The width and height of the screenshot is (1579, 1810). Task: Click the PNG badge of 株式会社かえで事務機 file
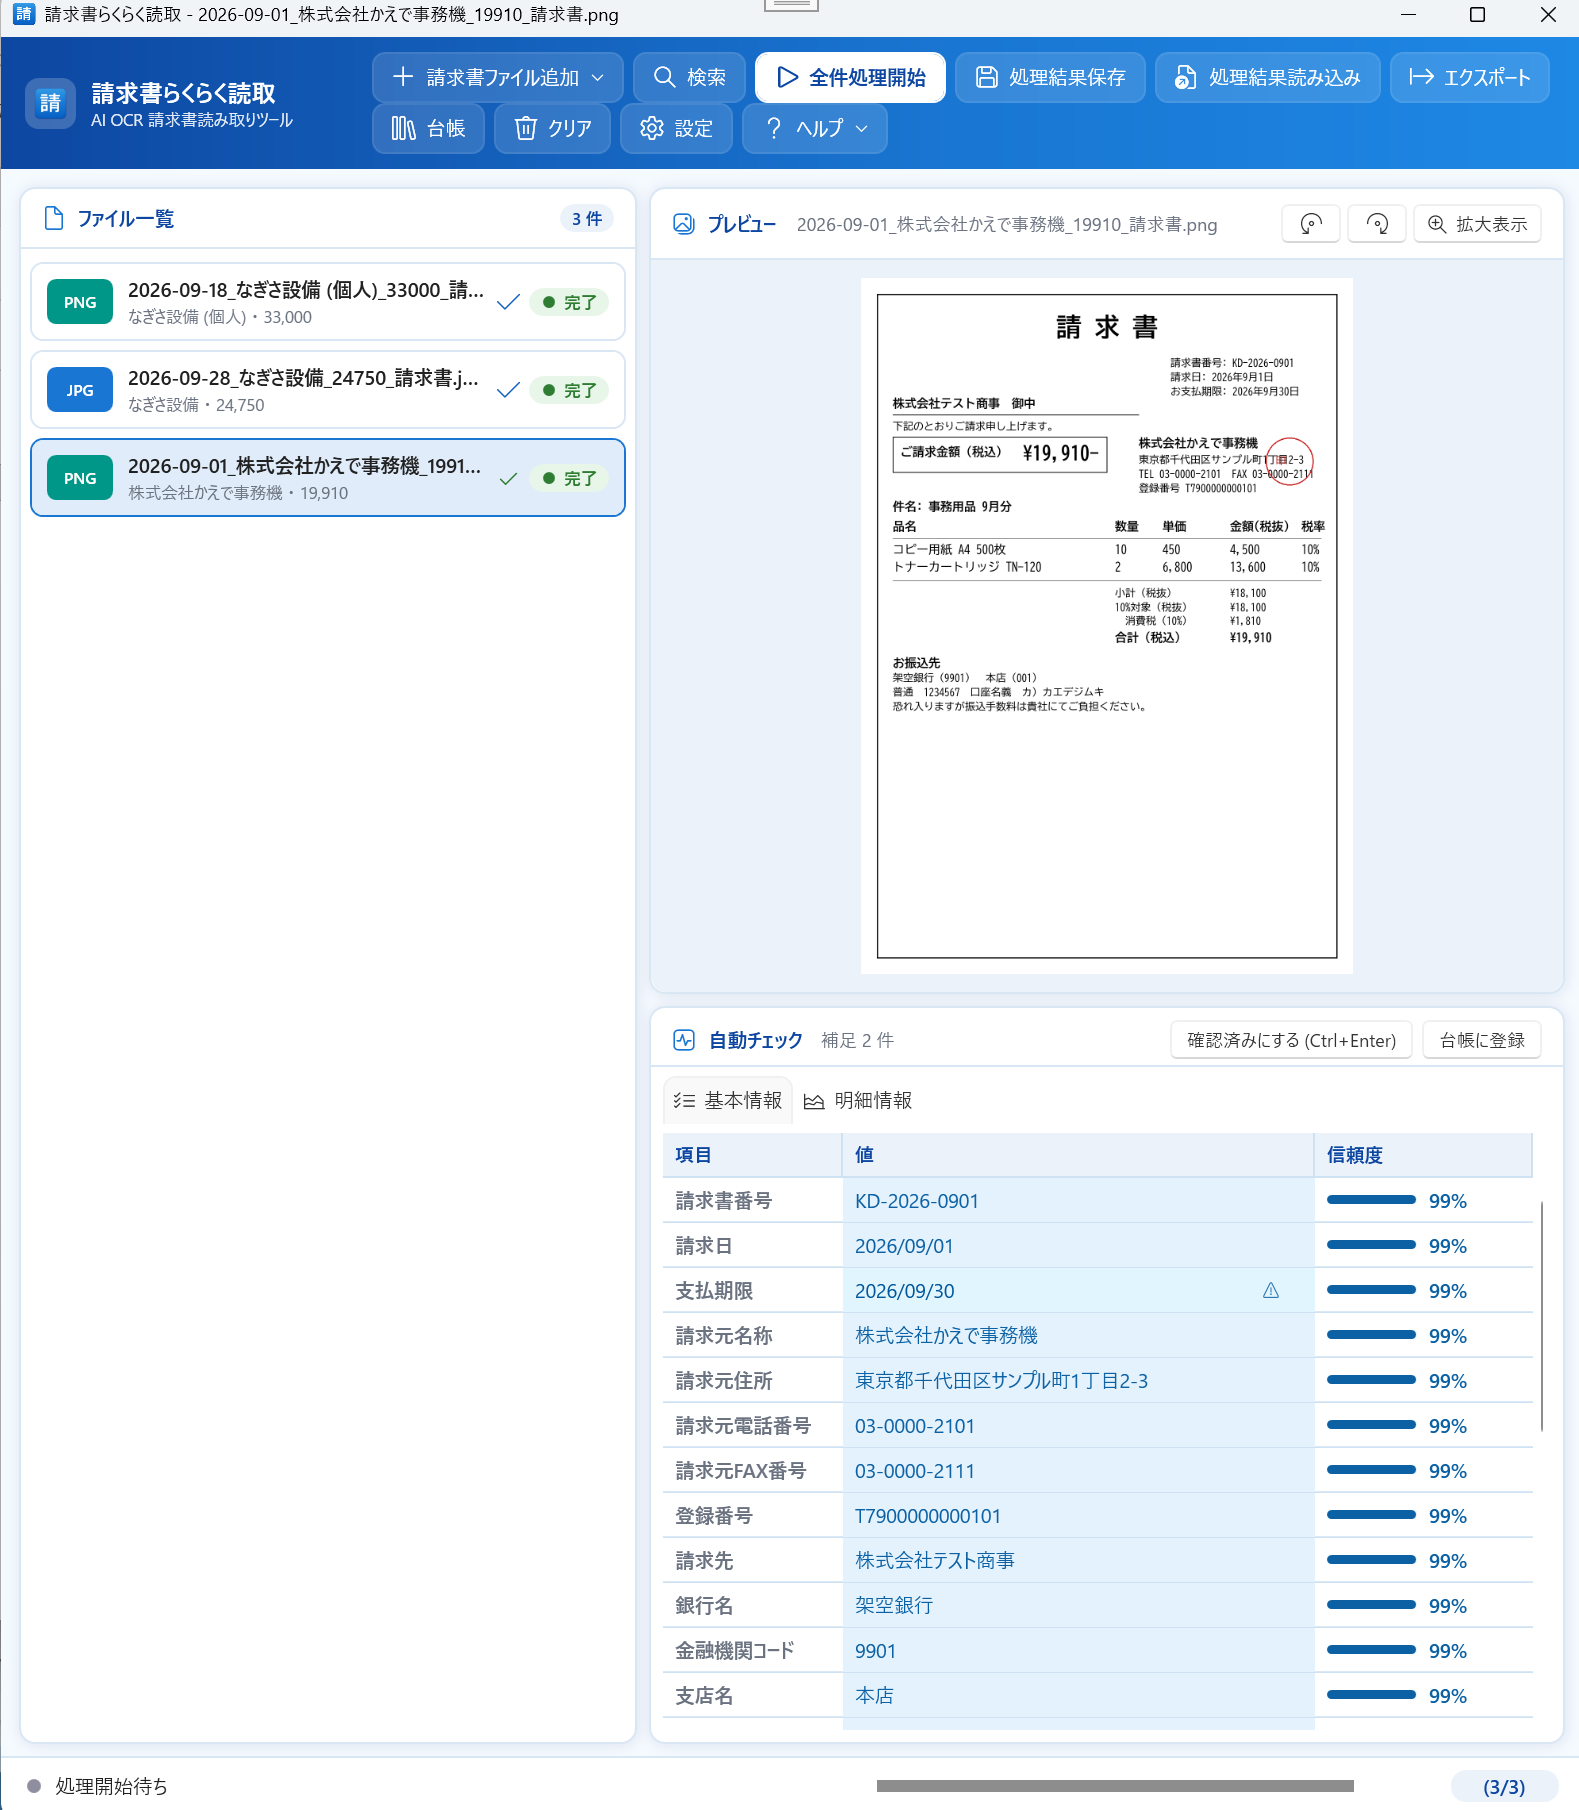80,478
